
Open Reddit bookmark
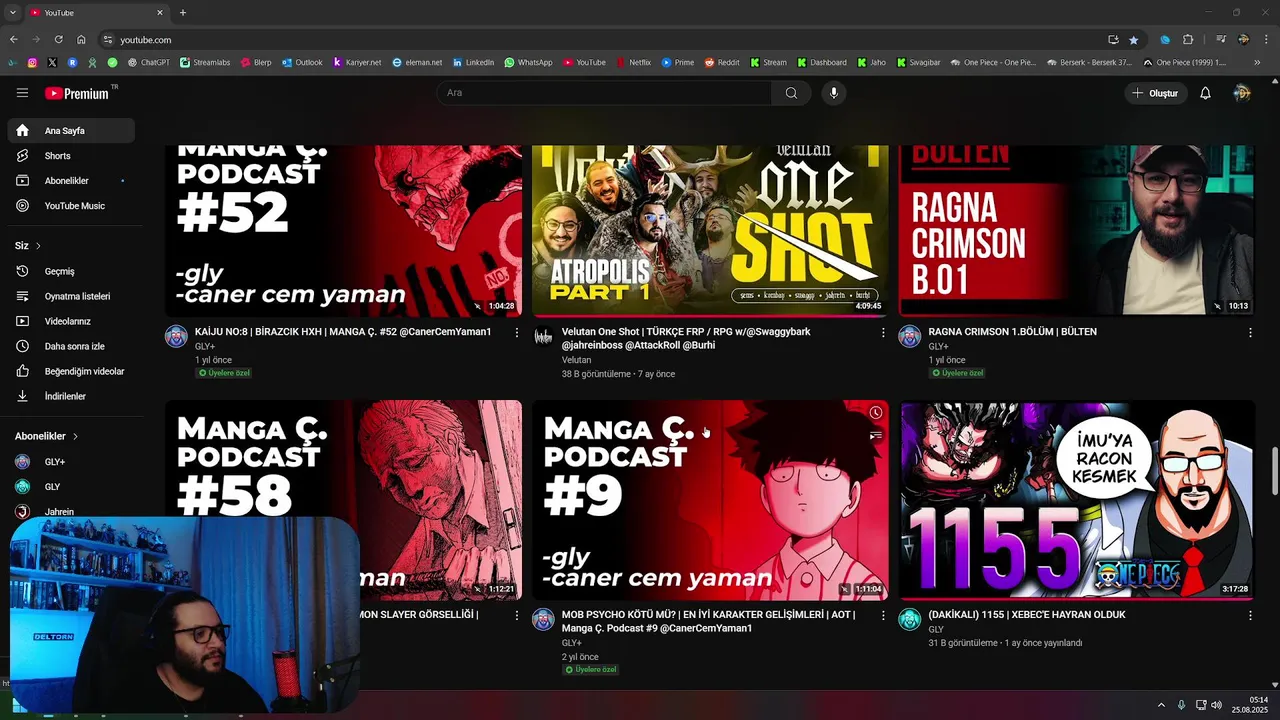[722, 62]
